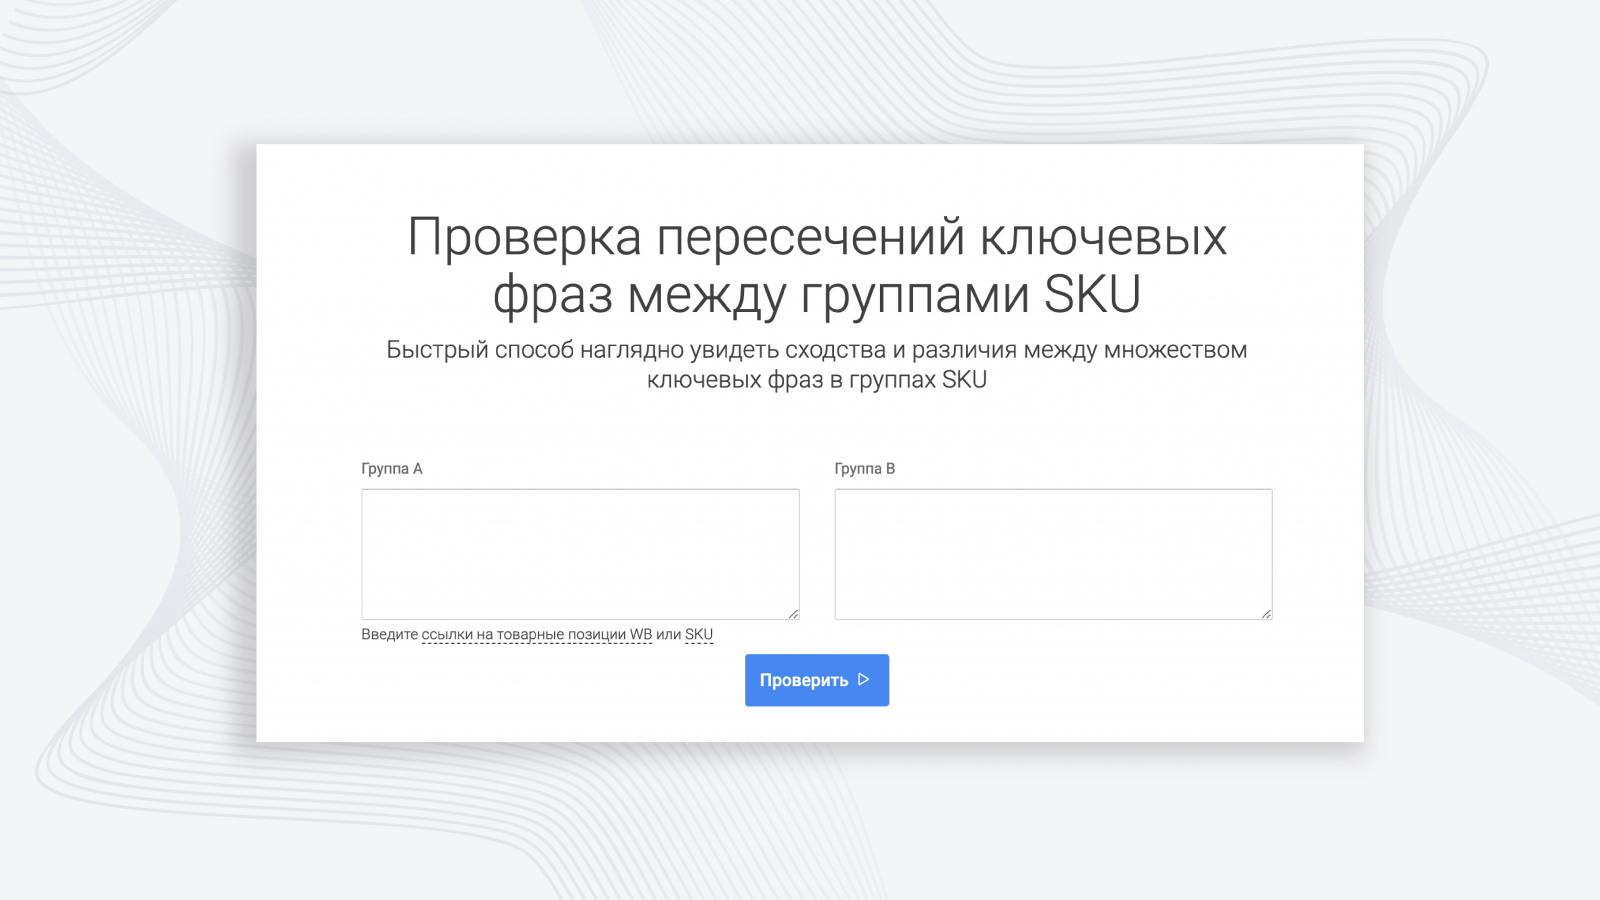Viewport: 1600px width, 900px height.
Task: Click the Группа B text area
Action: [1053, 554]
